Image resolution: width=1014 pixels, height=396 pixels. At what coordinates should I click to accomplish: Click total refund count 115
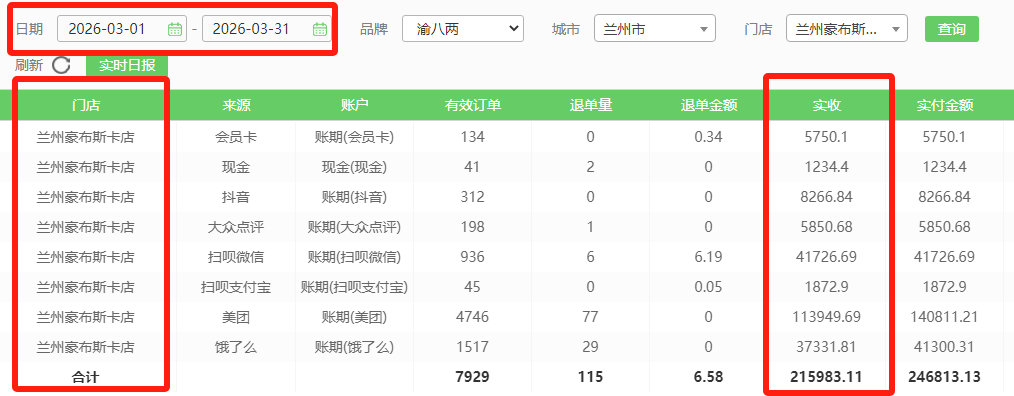click(x=590, y=377)
